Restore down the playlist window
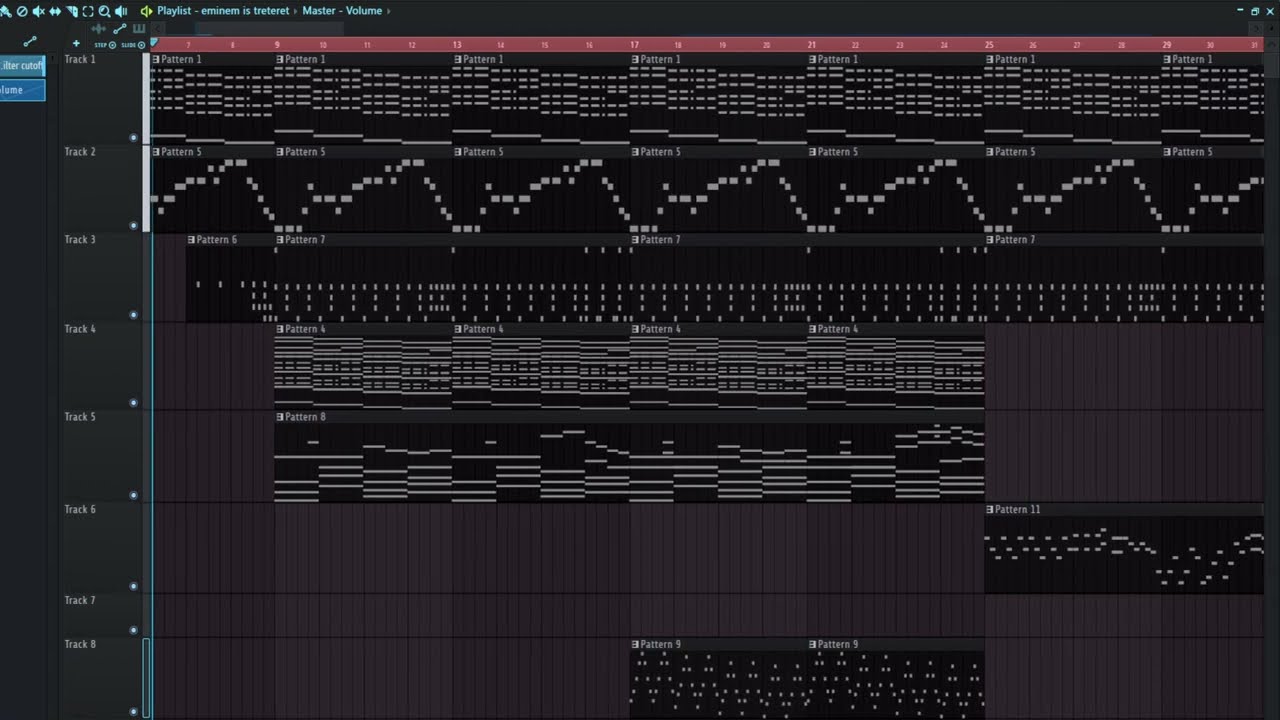This screenshot has width=1280, height=720. [1255, 11]
